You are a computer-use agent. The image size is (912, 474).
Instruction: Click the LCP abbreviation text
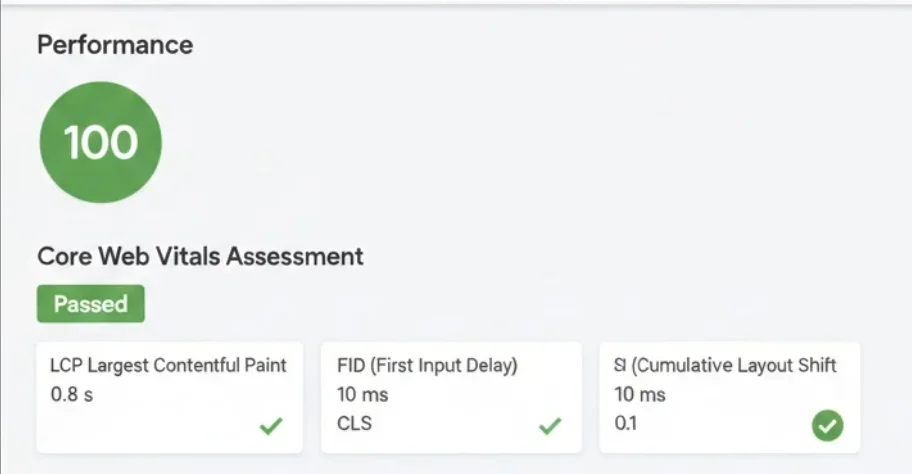pos(66,366)
